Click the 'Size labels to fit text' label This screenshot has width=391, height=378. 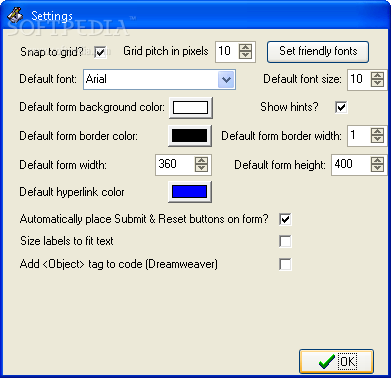(67, 241)
